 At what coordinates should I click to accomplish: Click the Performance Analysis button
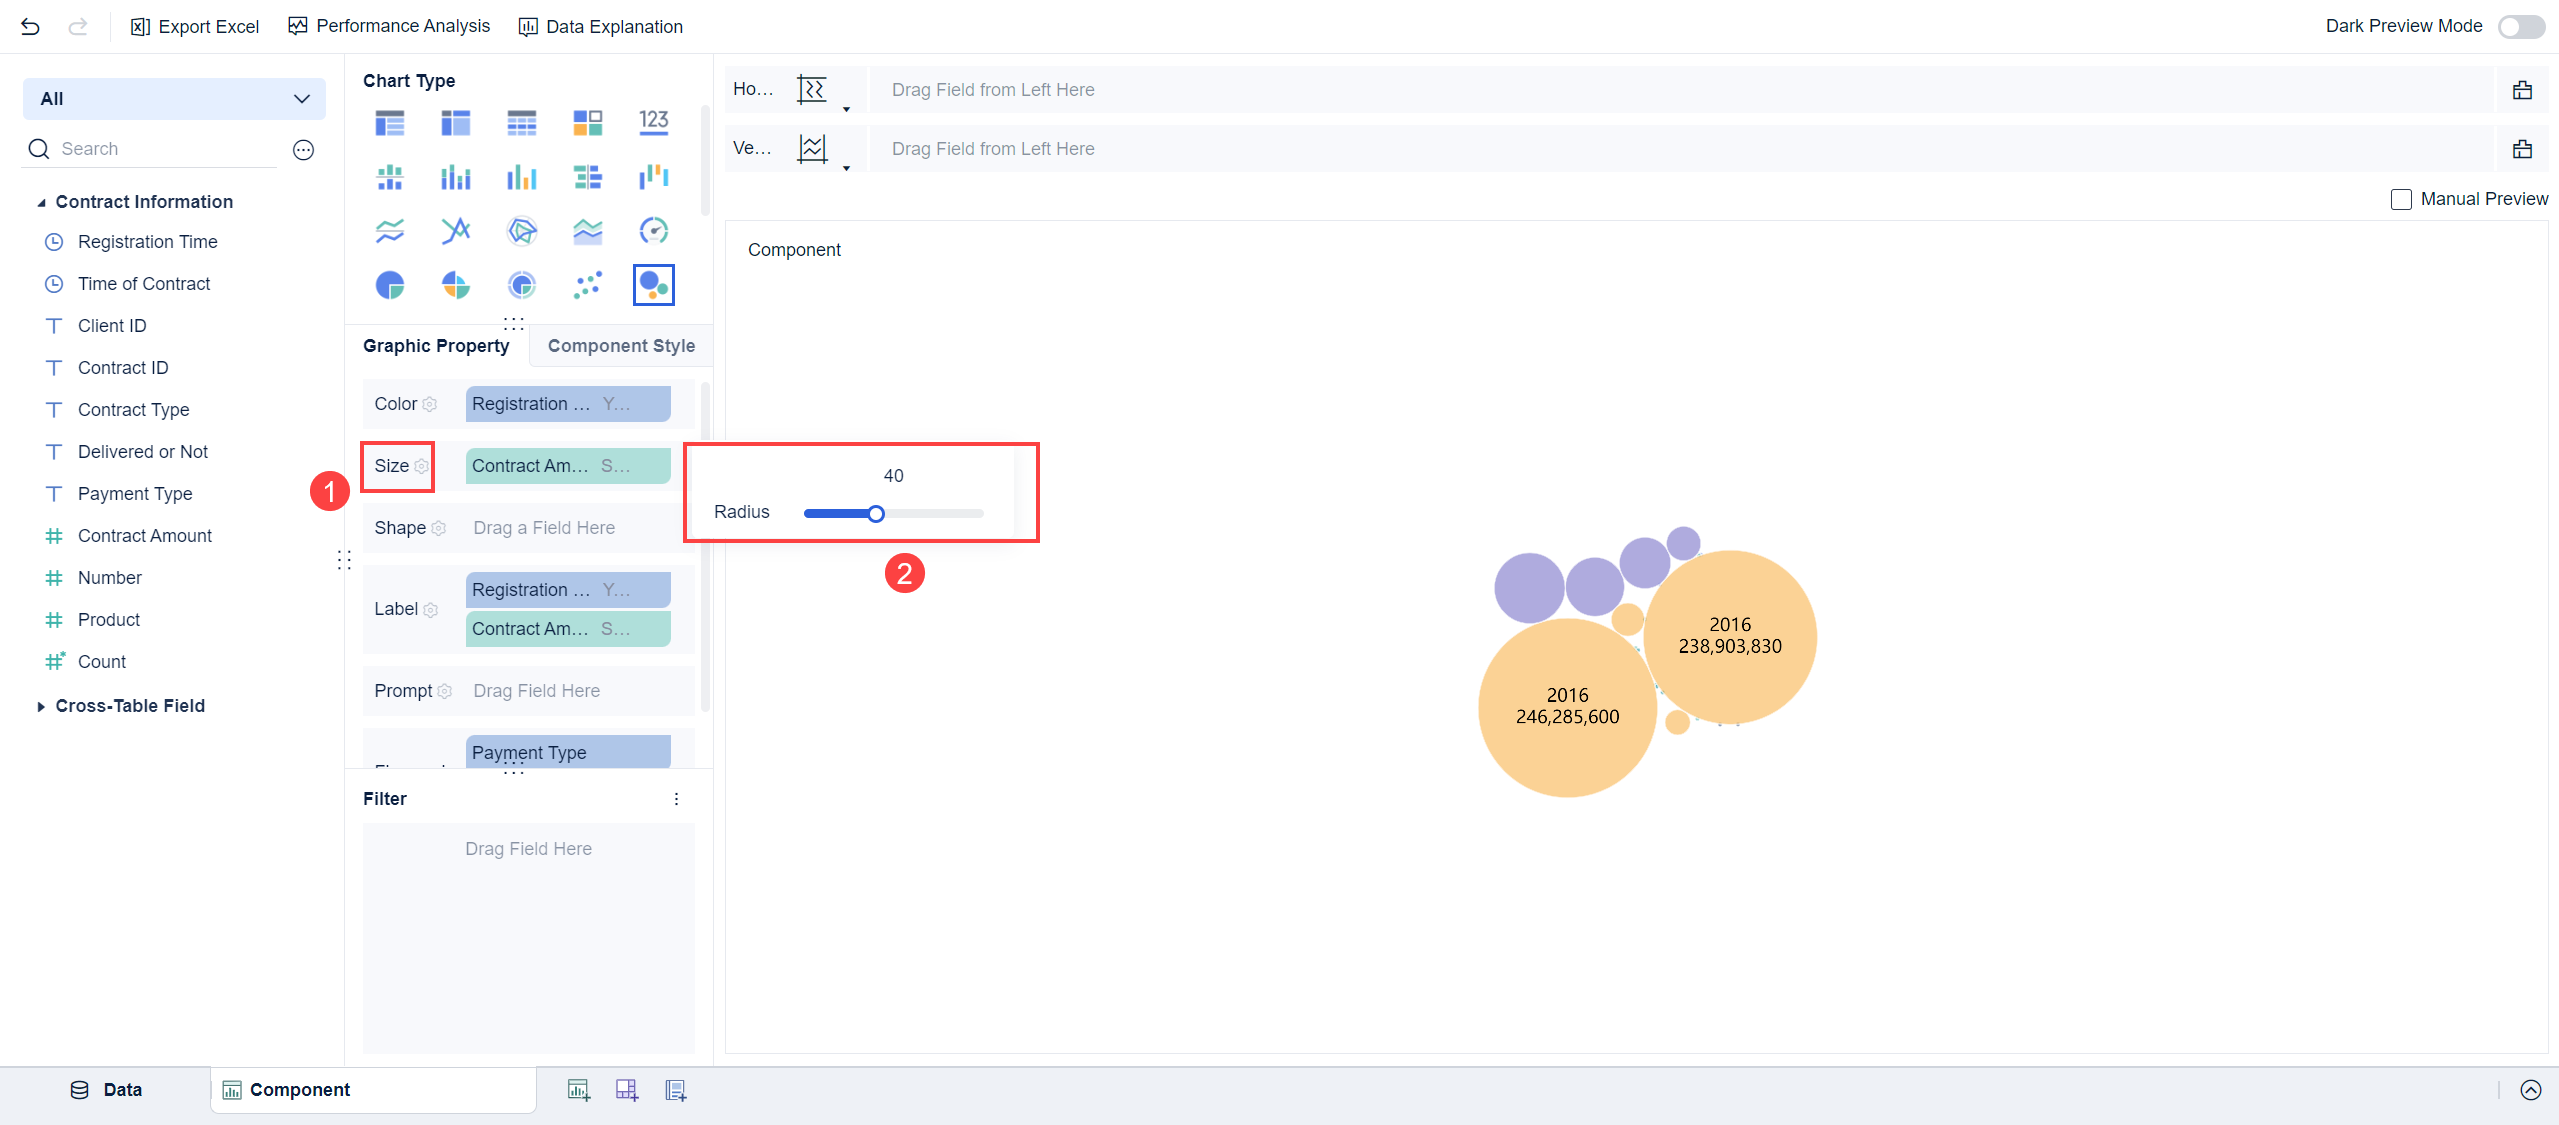click(x=389, y=26)
